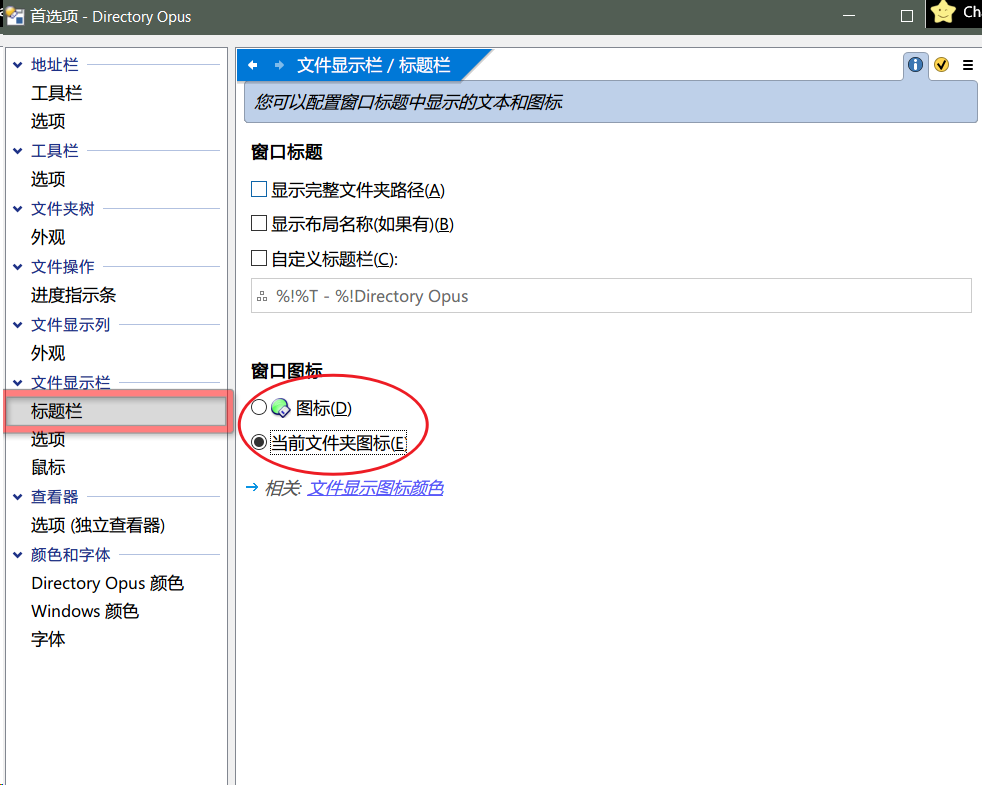Screen dimensions: 982x785
Task: Open the 进度指示条 page
Action: coord(74,295)
